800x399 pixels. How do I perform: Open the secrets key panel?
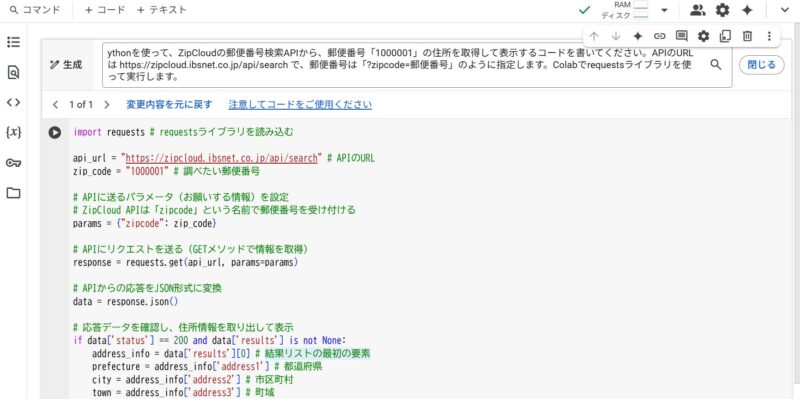point(13,163)
